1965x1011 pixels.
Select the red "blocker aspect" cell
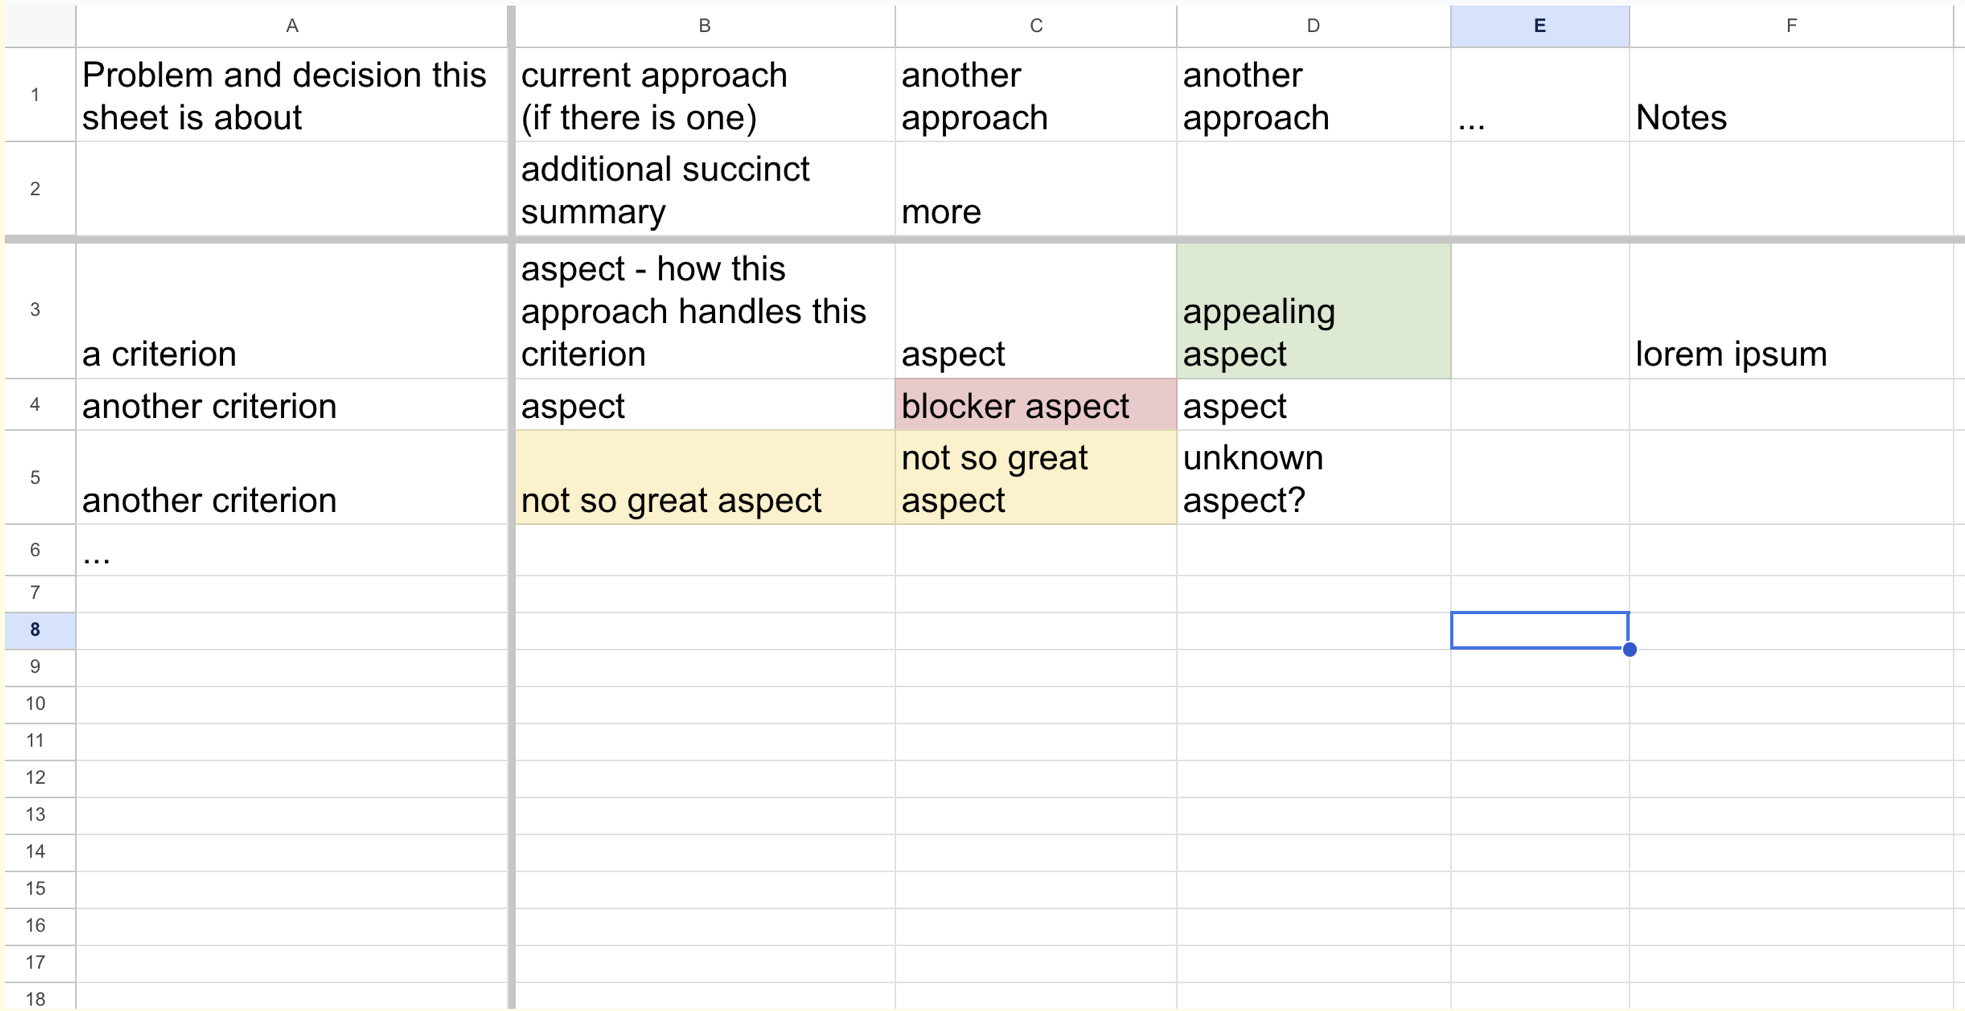(1035, 405)
